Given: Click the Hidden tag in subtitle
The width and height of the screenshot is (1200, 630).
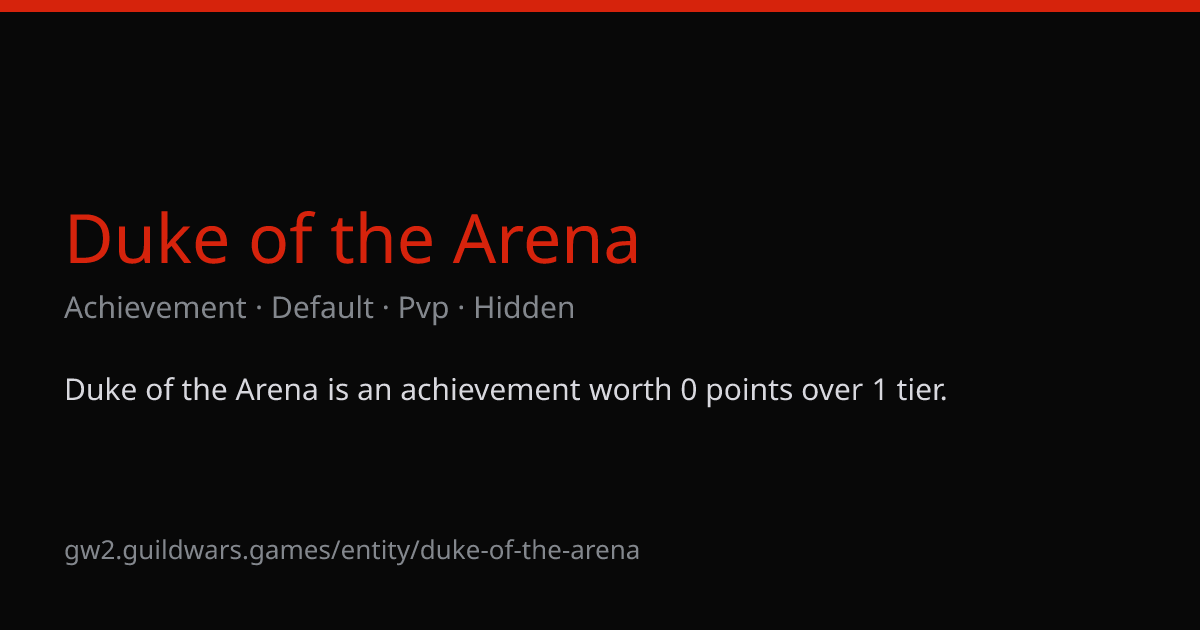Looking at the screenshot, I should click(x=524, y=308).
